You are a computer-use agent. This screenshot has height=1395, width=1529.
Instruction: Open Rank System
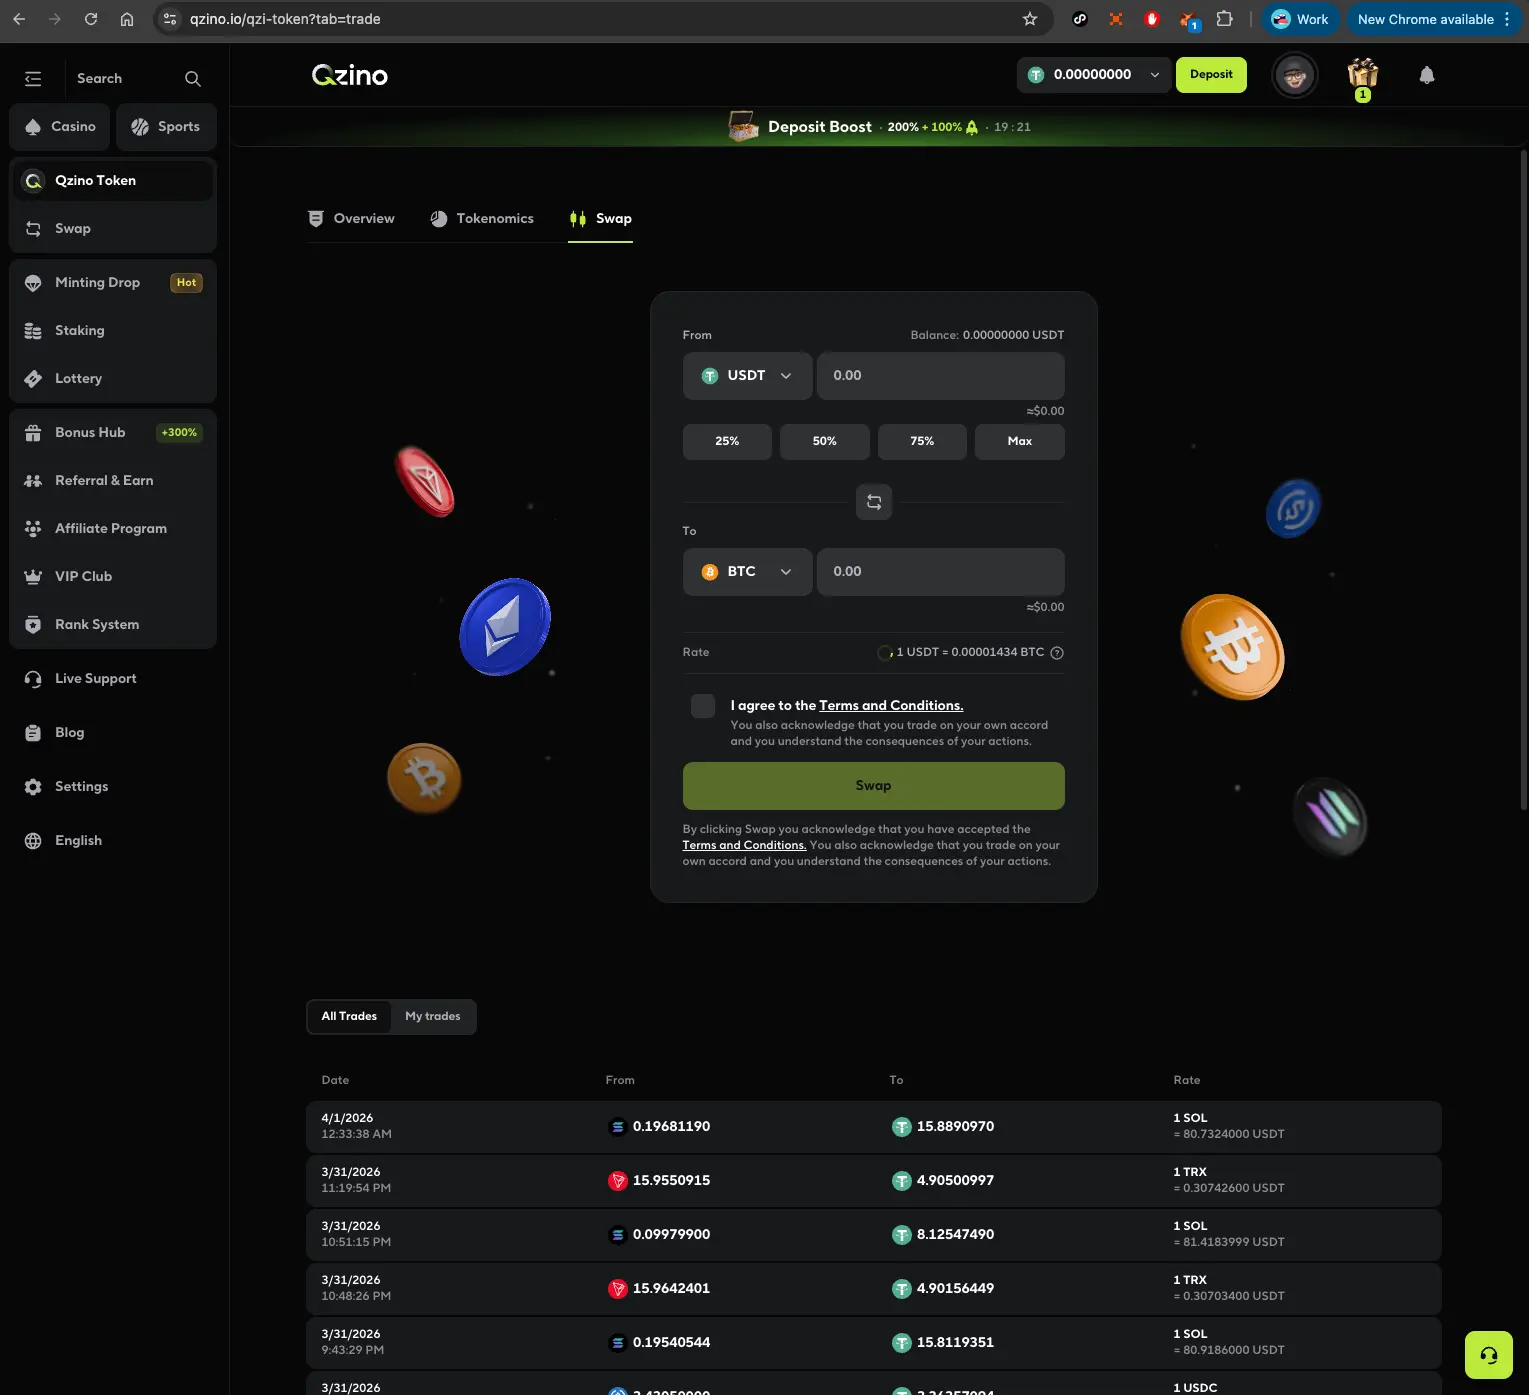click(x=113, y=625)
